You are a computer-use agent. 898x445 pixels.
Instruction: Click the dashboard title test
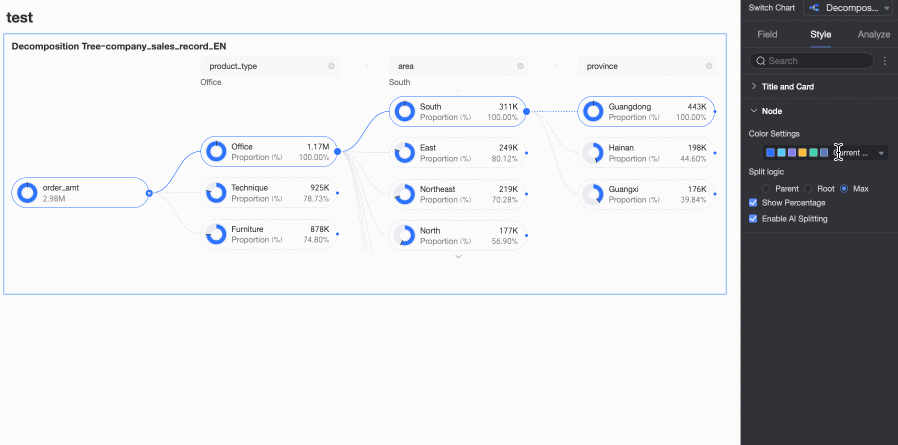tap(19, 18)
